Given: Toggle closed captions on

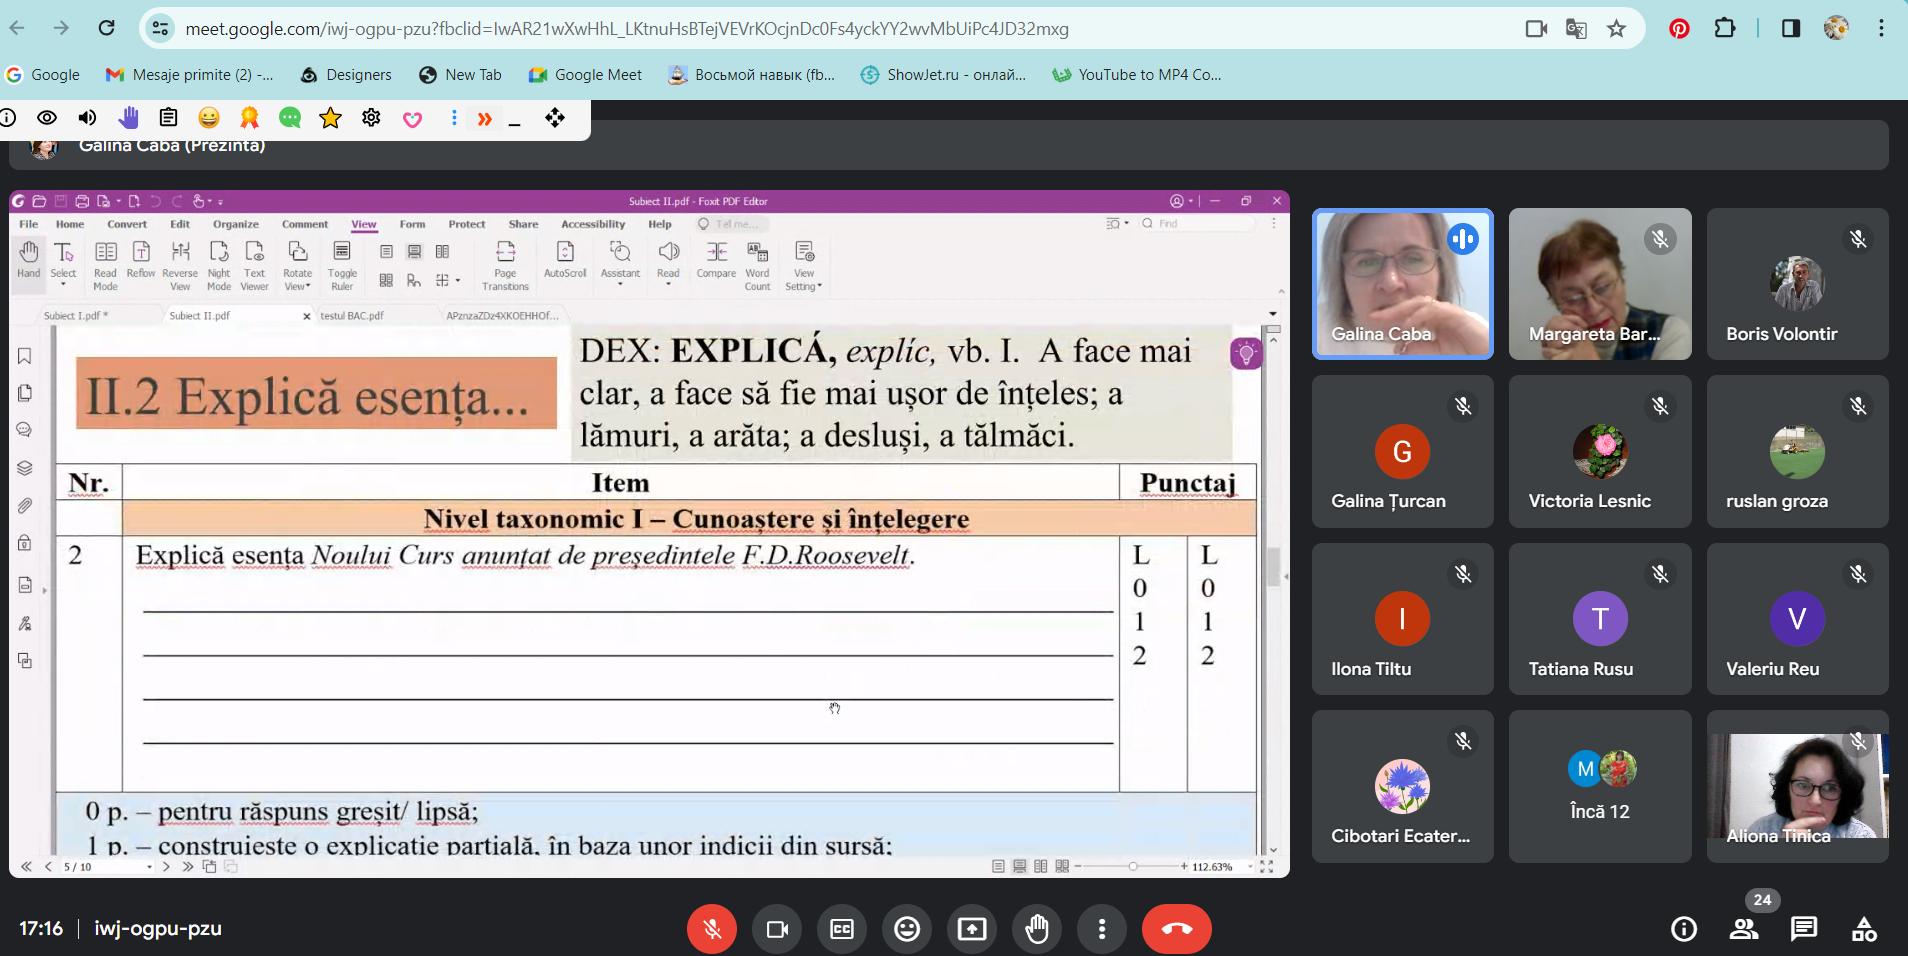Looking at the screenshot, I should pos(842,929).
